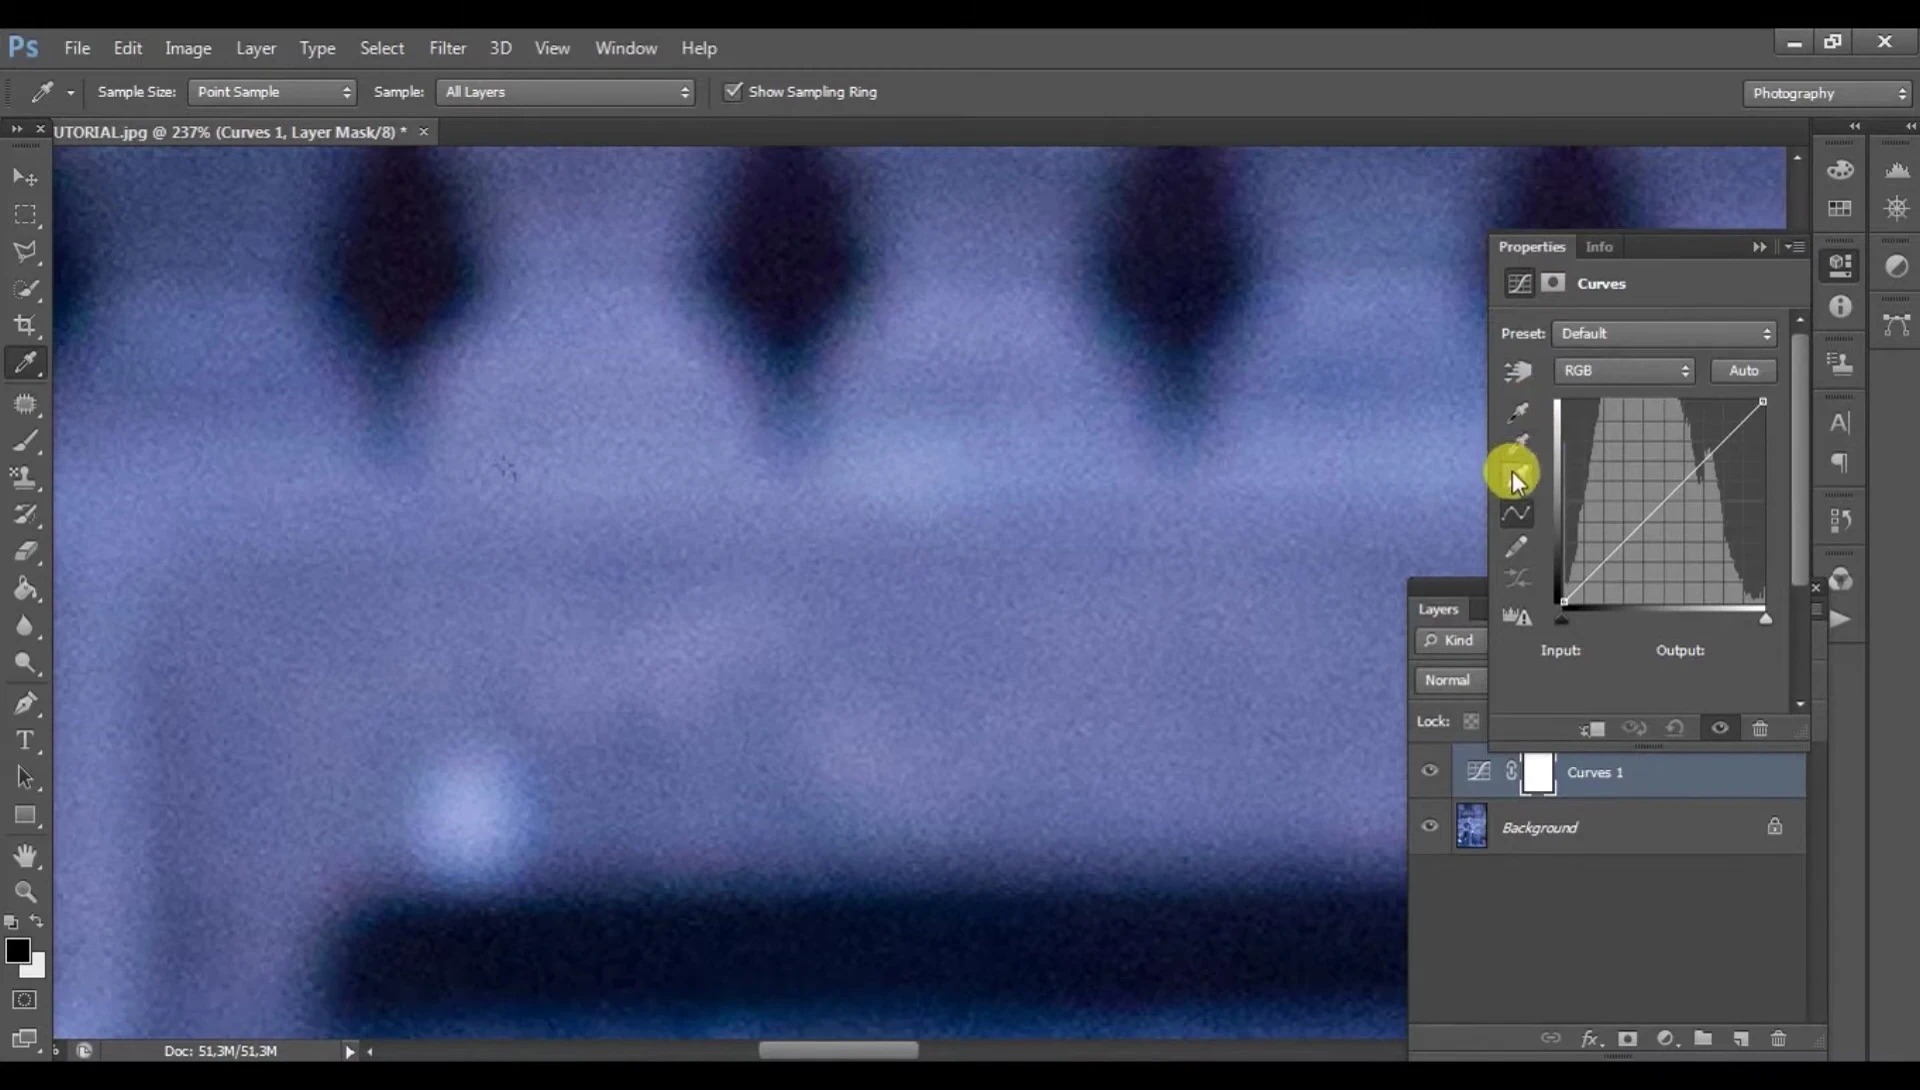Select the Zoom tool
The image size is (1920, 1090).
pyautogui.click(x=25, y=892)
